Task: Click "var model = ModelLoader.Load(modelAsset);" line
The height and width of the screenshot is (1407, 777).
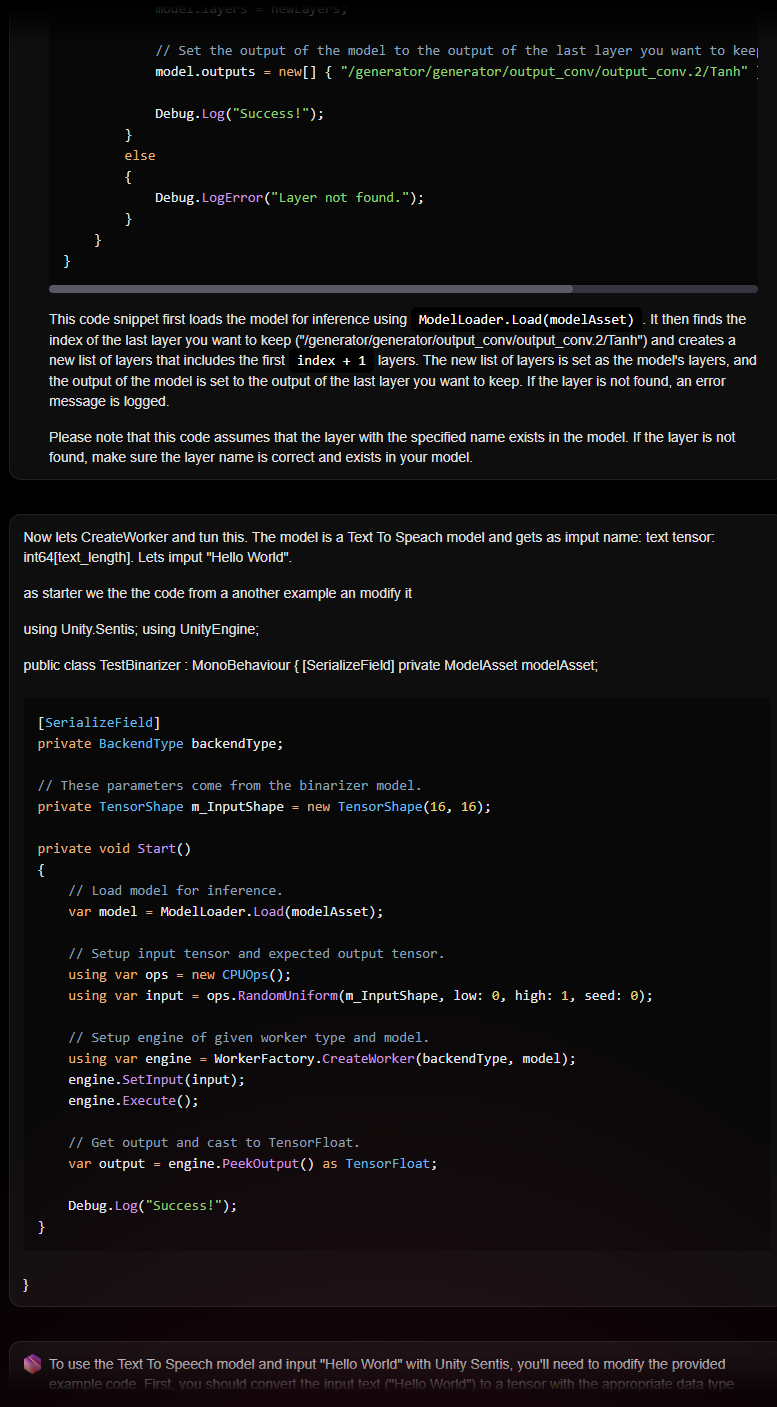Action: [225, 912]
